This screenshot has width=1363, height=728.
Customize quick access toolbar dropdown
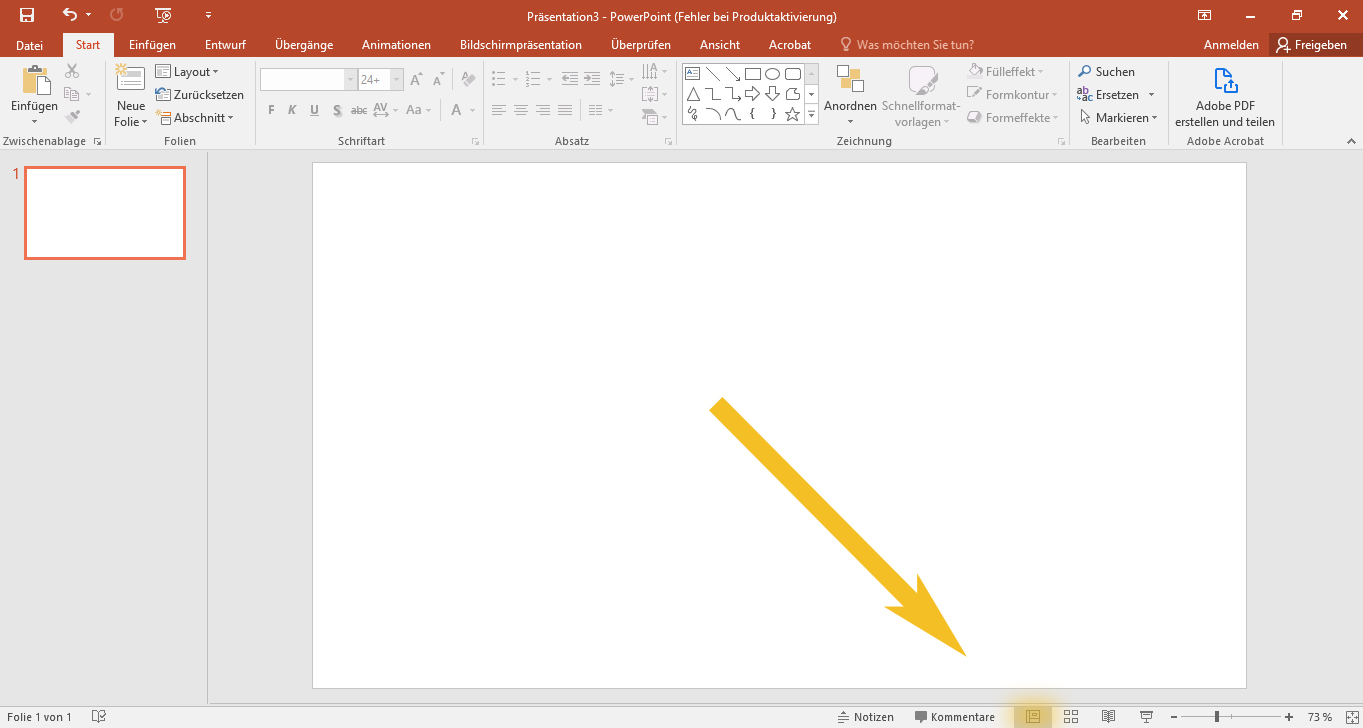(208, 15)
